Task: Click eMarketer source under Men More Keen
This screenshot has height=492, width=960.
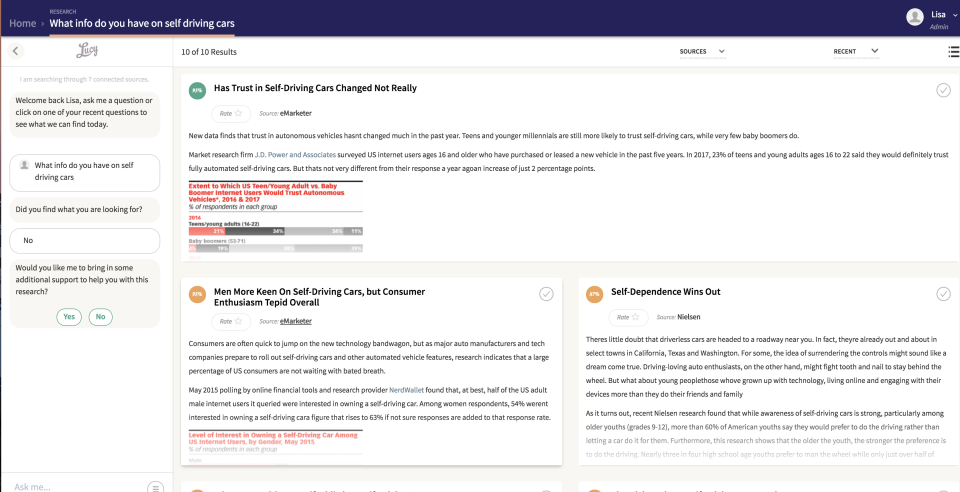Action: point(296,321)
